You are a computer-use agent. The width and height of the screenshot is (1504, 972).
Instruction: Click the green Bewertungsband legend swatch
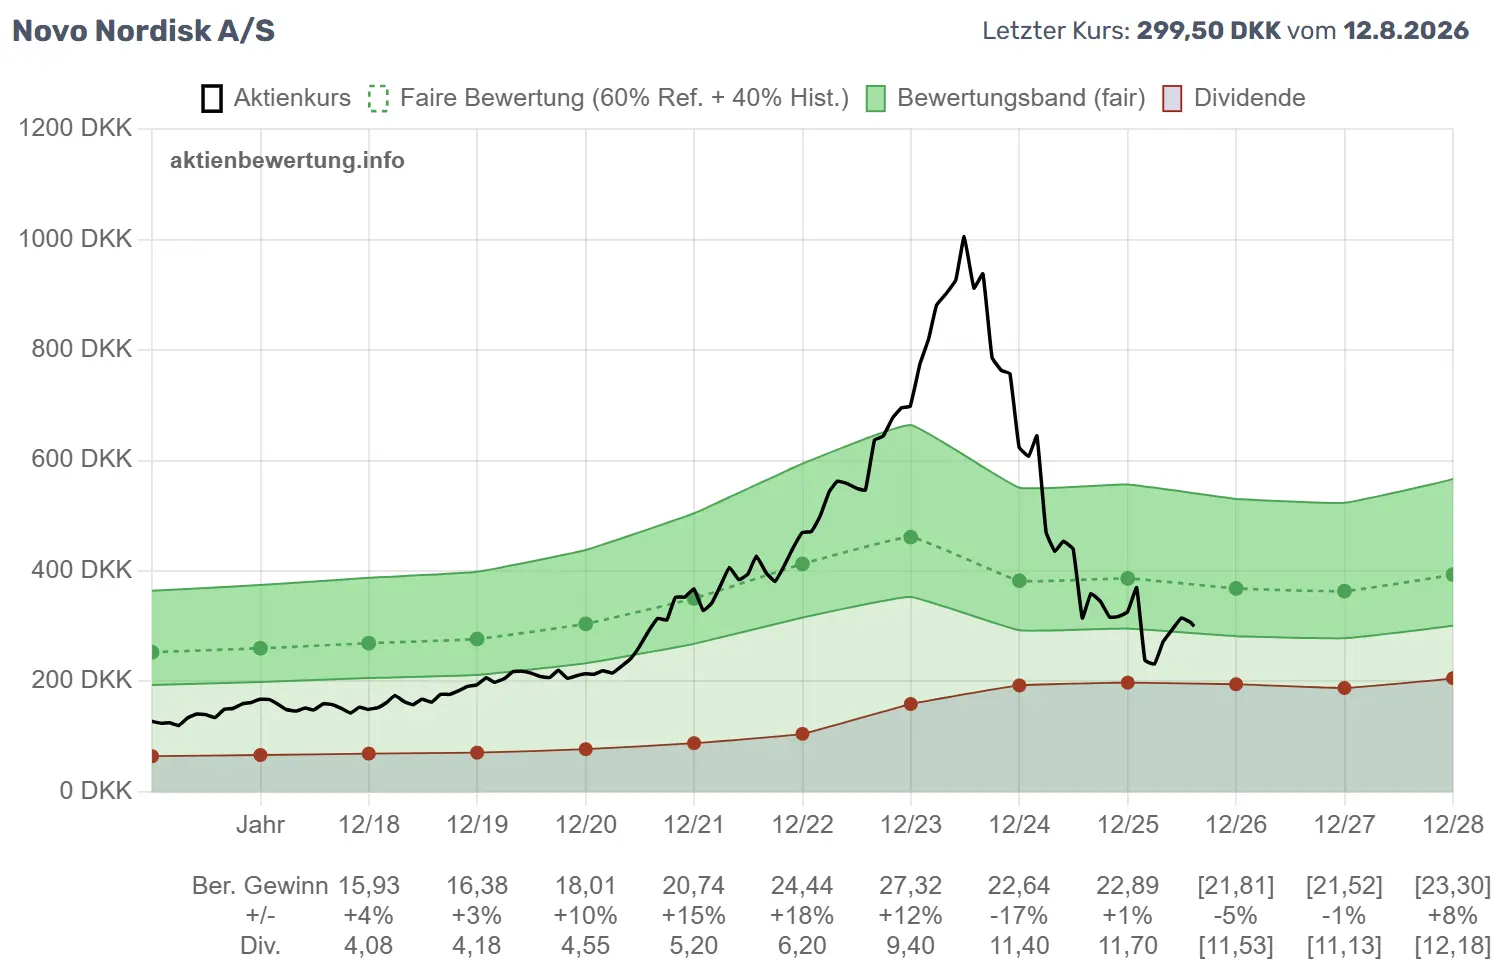pos(876,98)
